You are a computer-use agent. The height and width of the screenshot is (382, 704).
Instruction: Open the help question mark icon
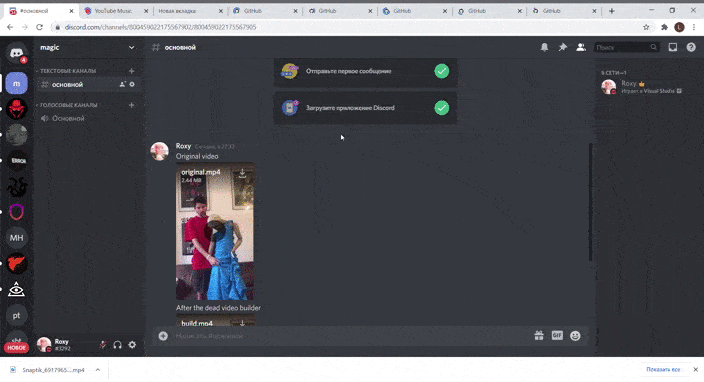click(691, 47)
